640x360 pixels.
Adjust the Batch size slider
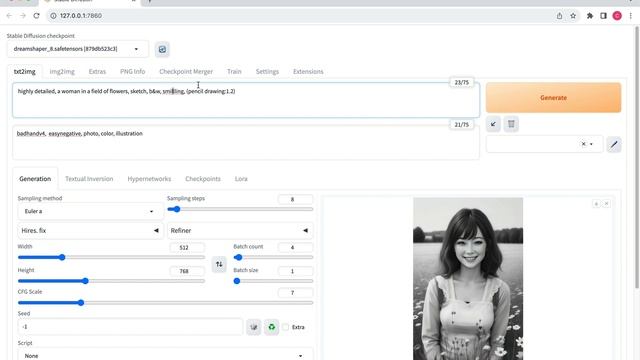pyautogui.click(x=273, y=281)
